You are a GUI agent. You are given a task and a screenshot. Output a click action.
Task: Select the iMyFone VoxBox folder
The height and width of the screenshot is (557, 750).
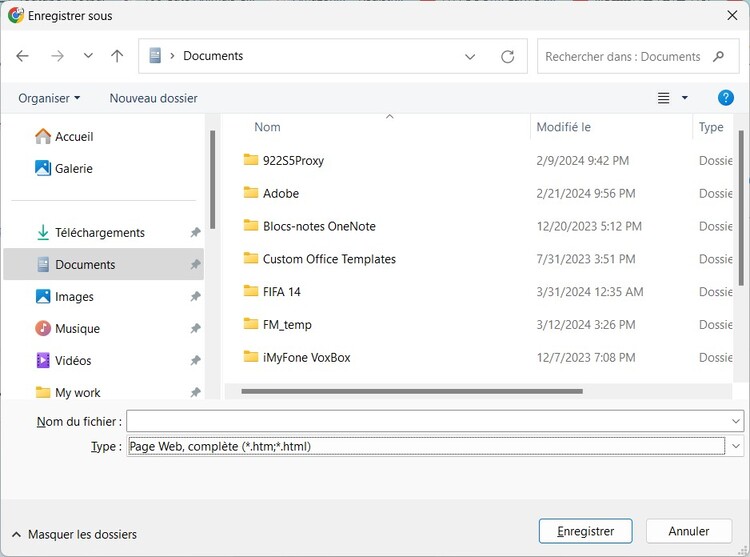(306, 358)
